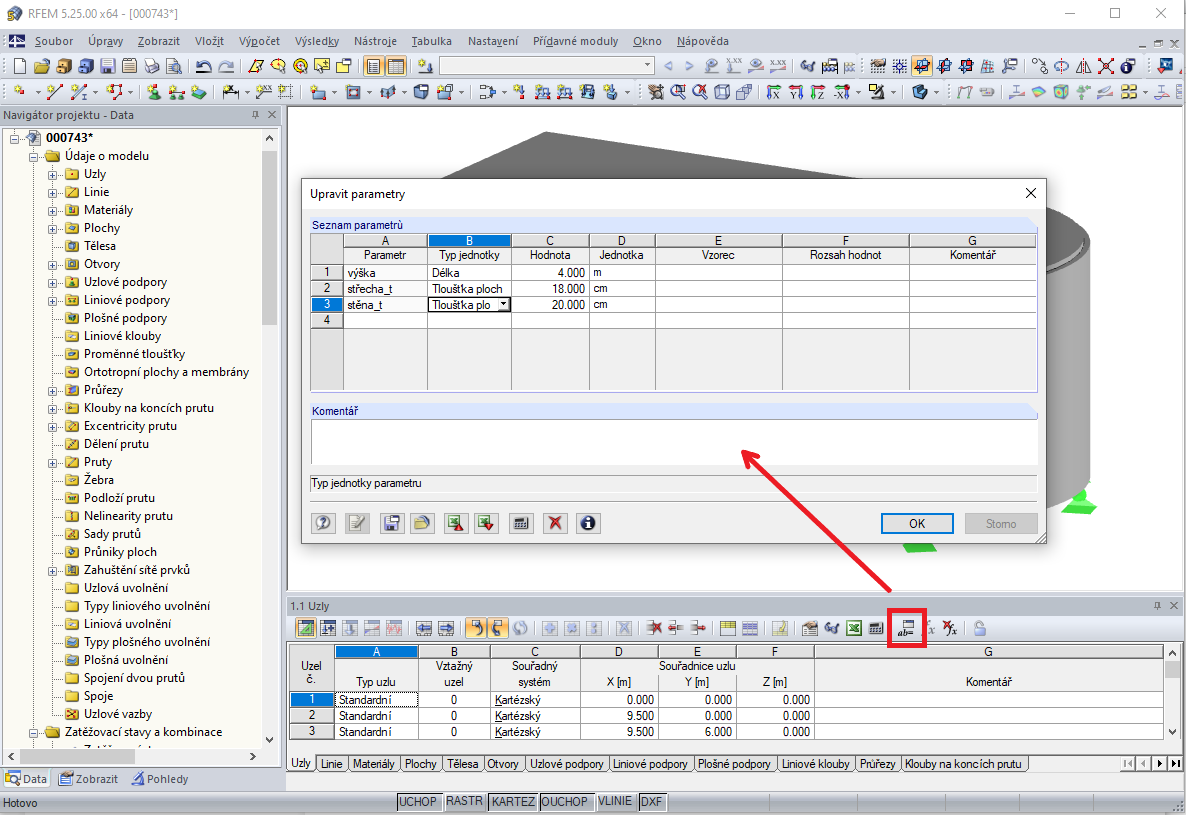Switch to Zobrazit navigator tab
Viewport: 1186px width, 815px height.
[x=88, y=779]
